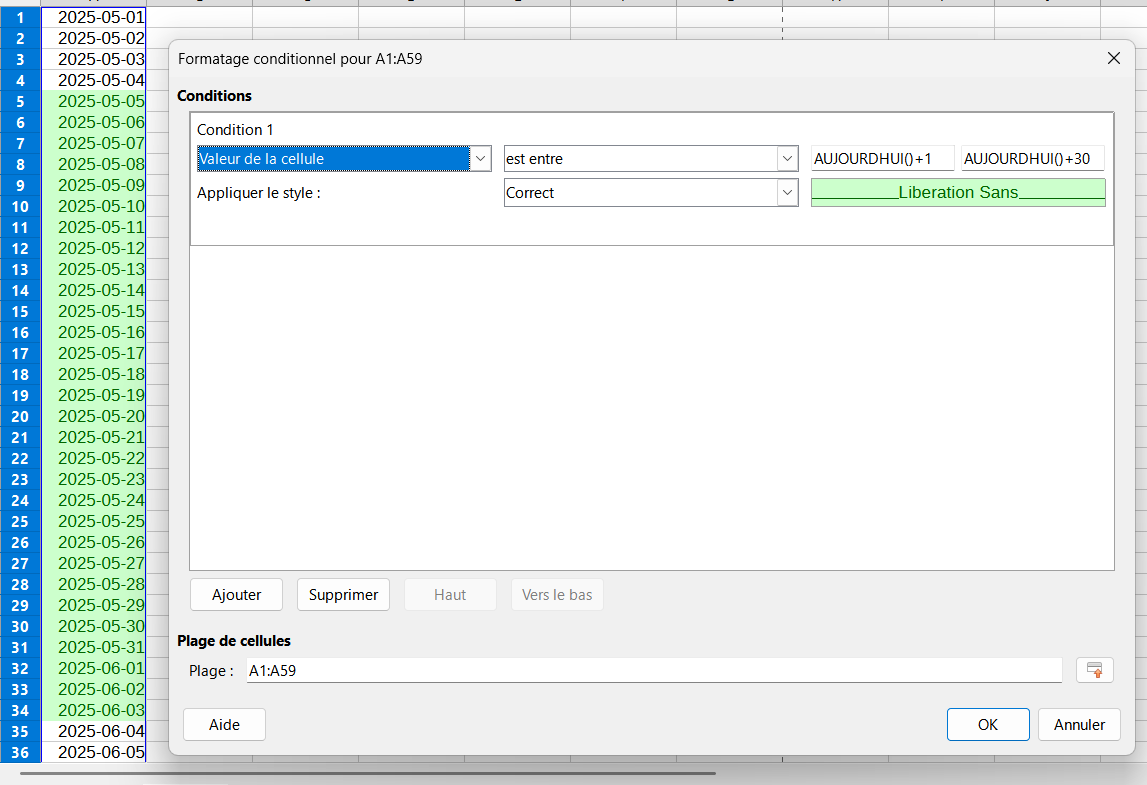Select cell with date 2025-05-10
The height and width of the screenshot is (785, 1147).
(x=94, y=206)
